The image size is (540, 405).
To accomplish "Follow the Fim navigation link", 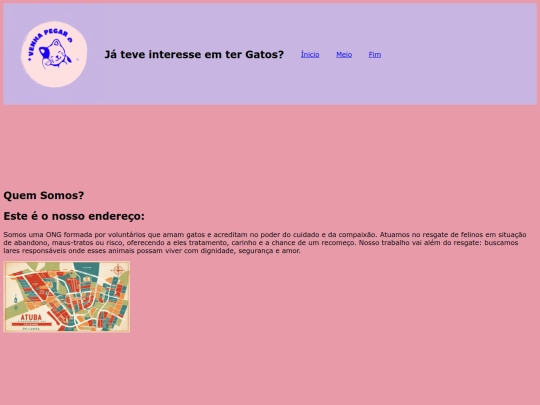I will click(375, 54).
